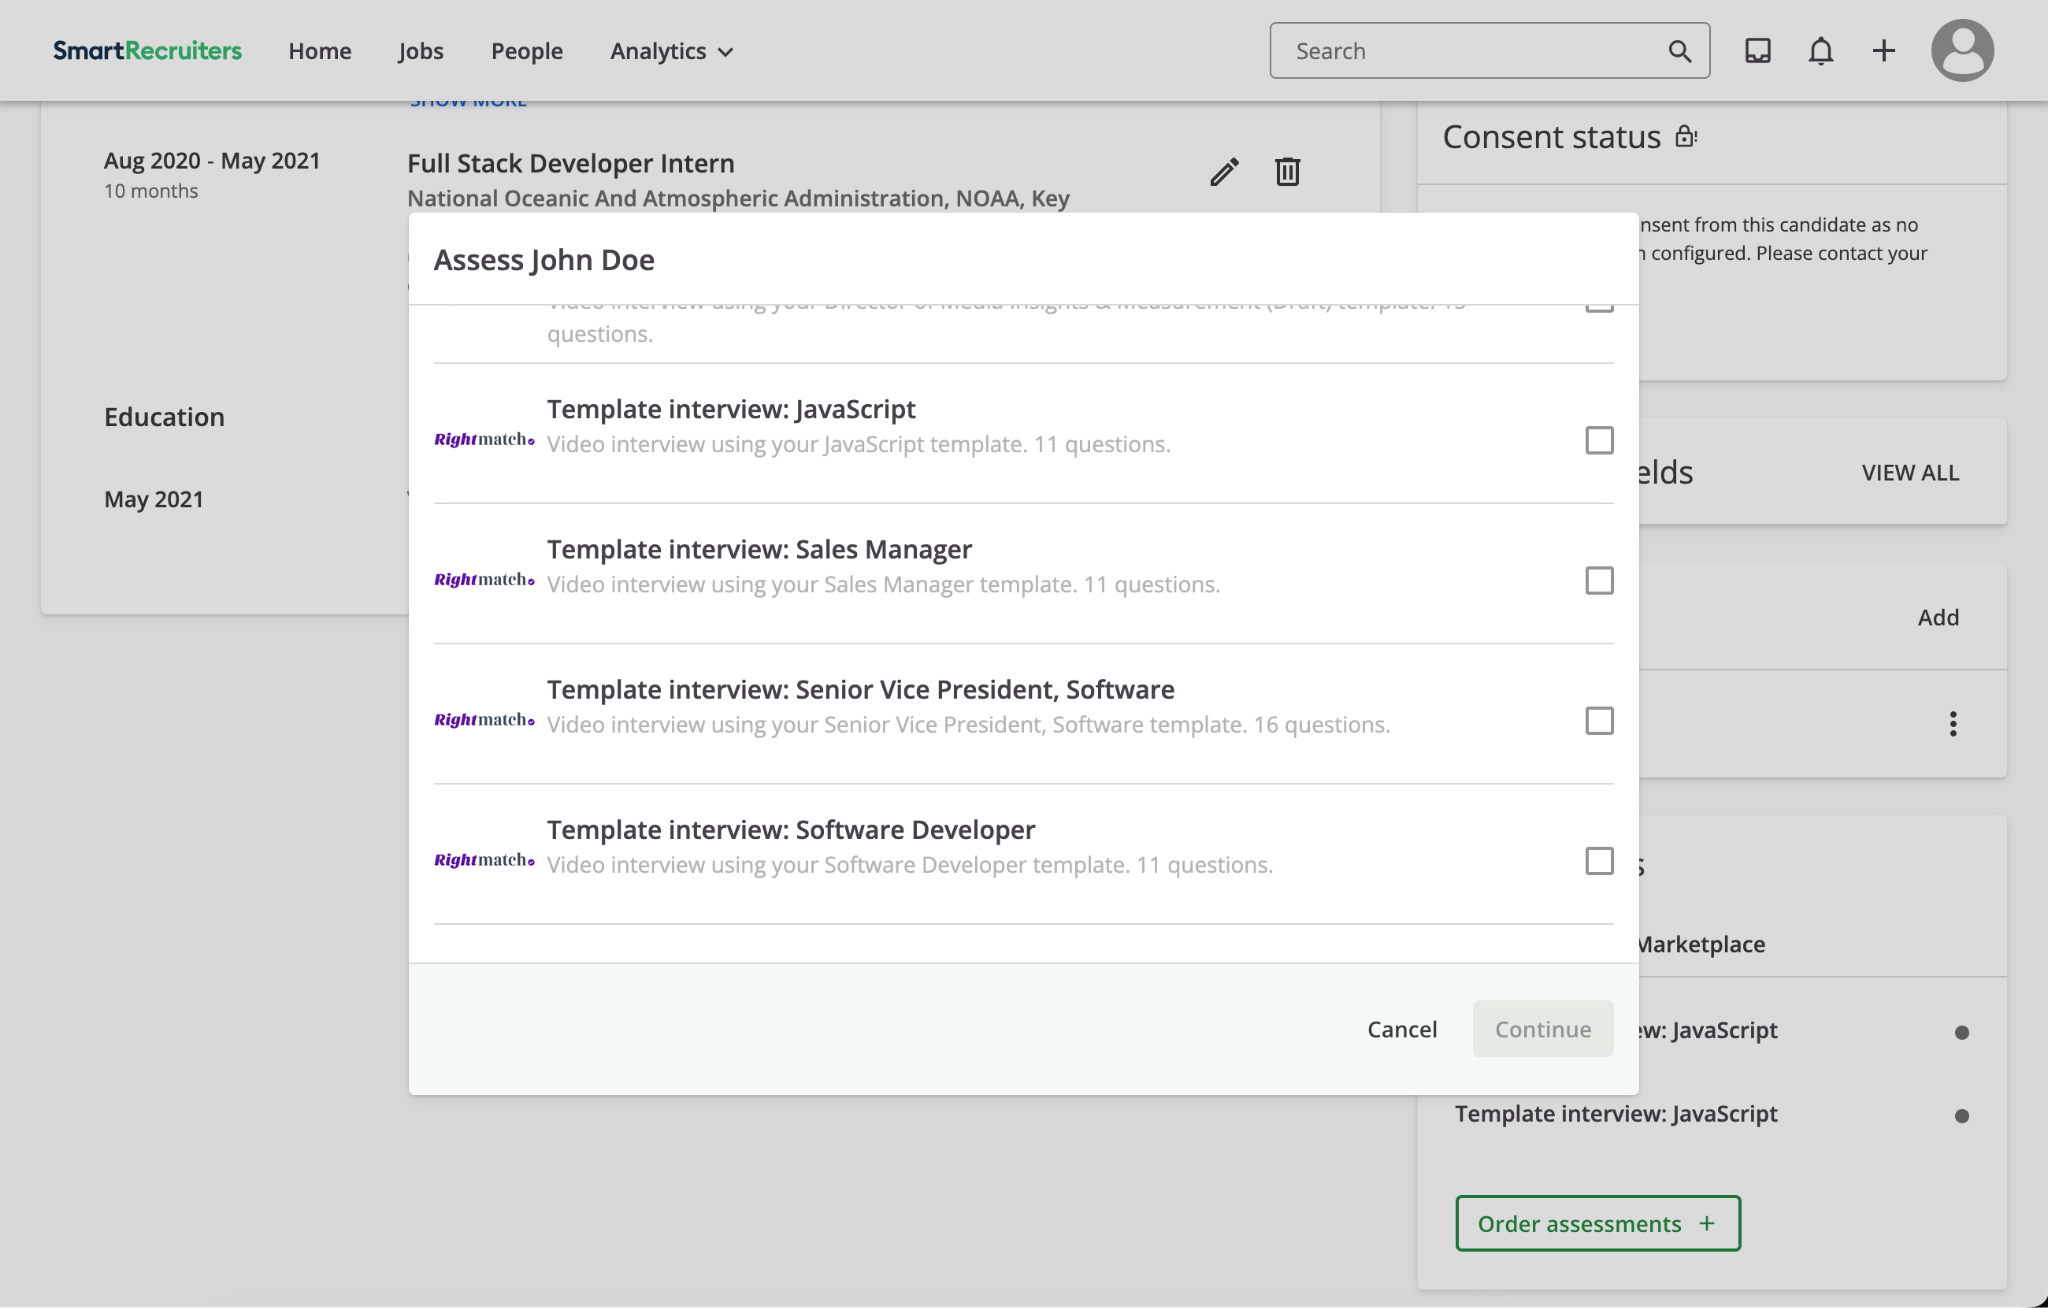This screenshot has width=2048, height=1308.
Task: Edit Full Stack Developer Intern entry
Action: [x=1224, y=172]
